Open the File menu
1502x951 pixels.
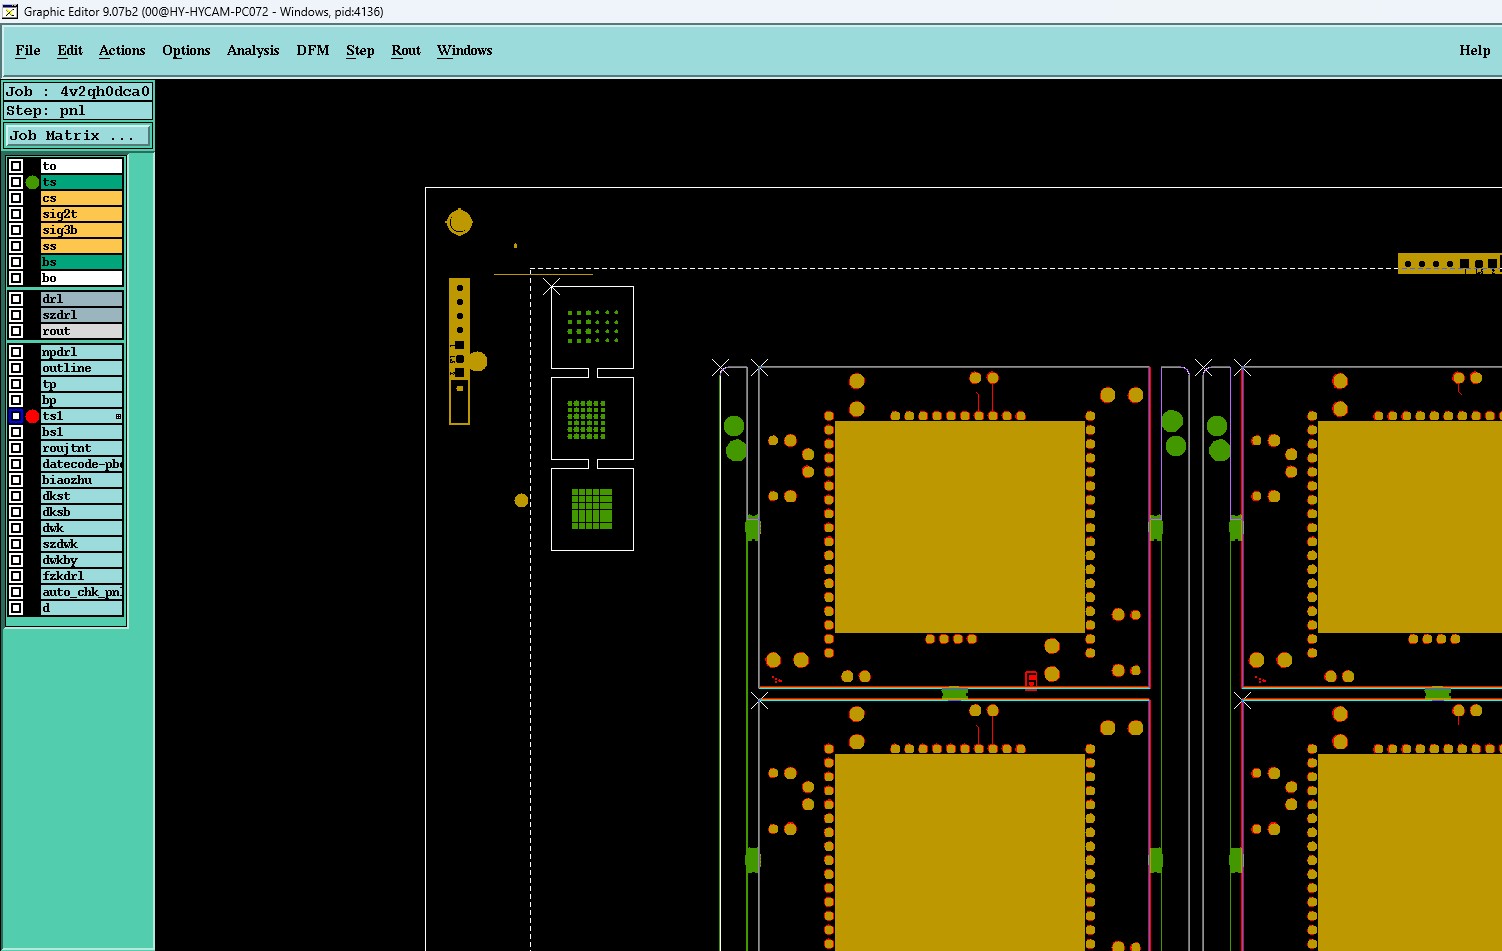coord(28,50)
